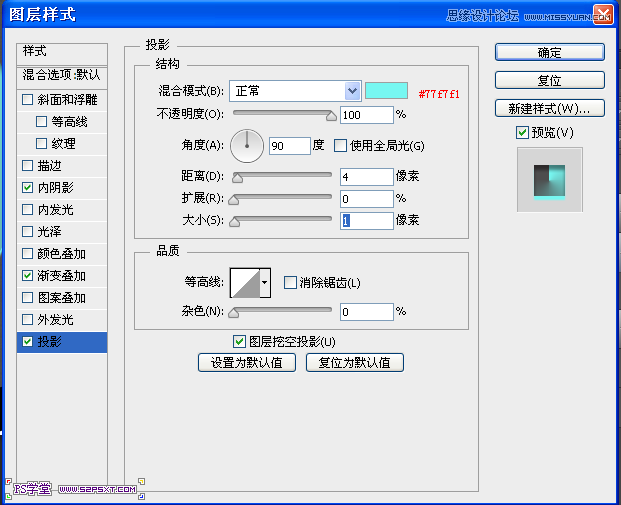This screenshot has height=505, width=621.
Task: Select the 外发光 list item label
Action: click(x=55, y=319)
